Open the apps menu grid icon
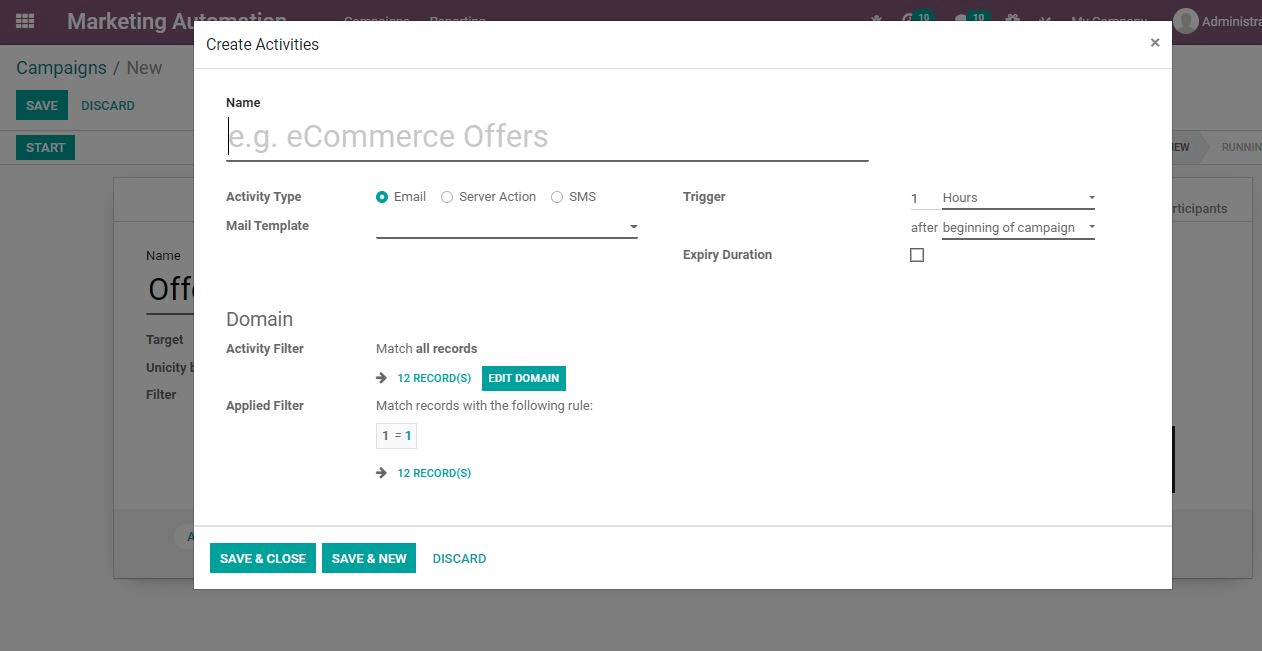This screenshot has height=651, width=1262. point(24,20)
